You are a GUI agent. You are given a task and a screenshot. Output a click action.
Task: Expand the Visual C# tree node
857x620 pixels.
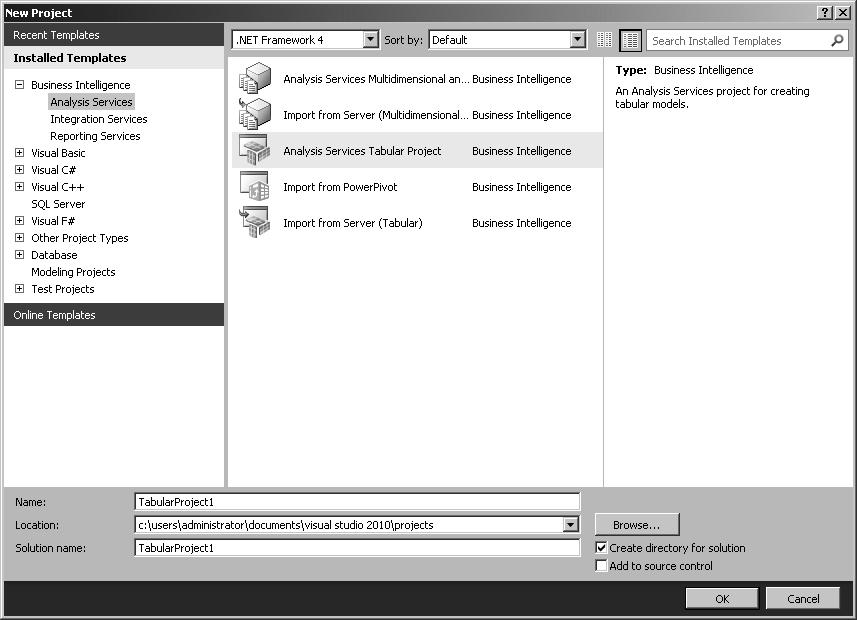(x=20, y=169)
